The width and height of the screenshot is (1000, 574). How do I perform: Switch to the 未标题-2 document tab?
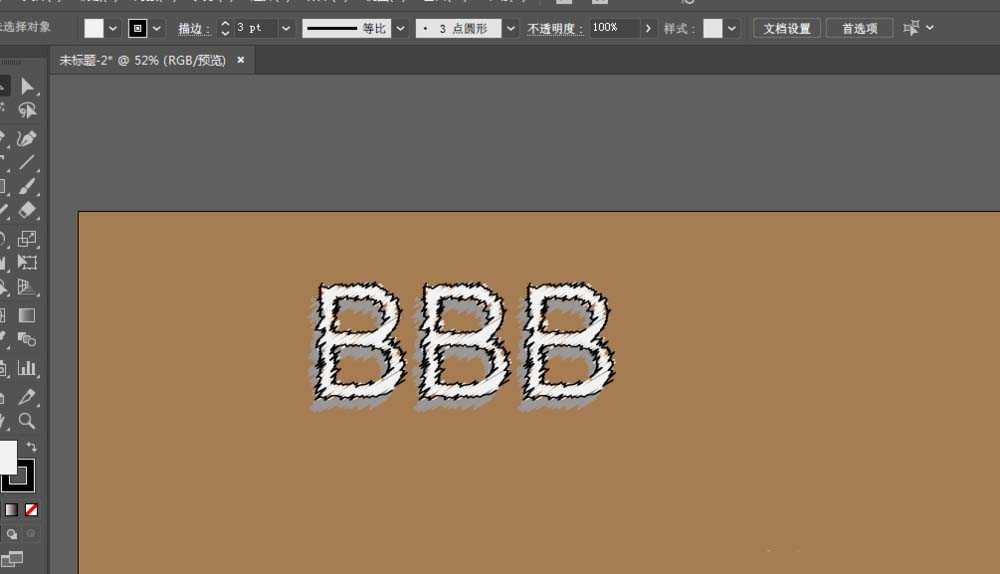click(142, 61)
